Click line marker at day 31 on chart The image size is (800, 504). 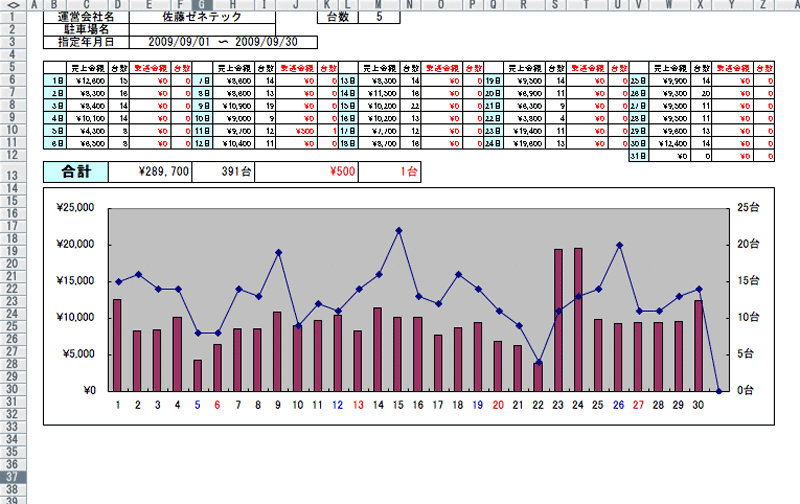tap(719, 390)
